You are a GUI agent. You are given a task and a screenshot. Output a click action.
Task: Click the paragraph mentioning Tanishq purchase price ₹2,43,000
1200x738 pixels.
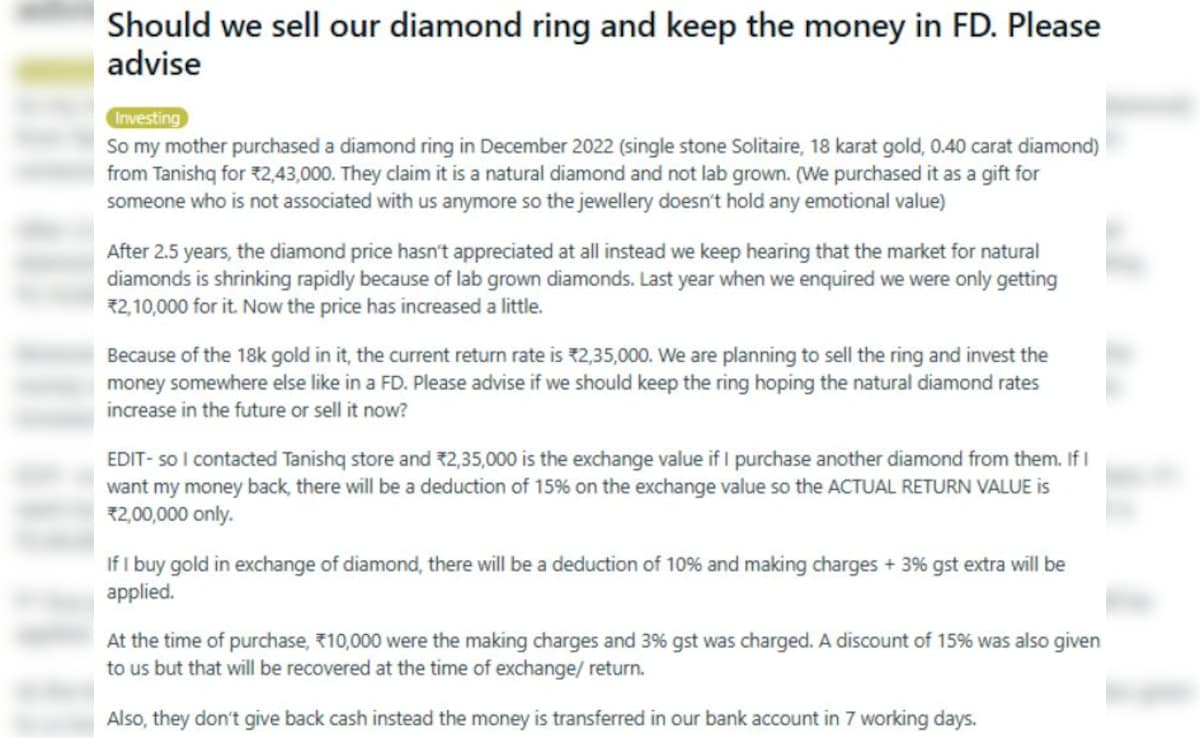[603, 172]
